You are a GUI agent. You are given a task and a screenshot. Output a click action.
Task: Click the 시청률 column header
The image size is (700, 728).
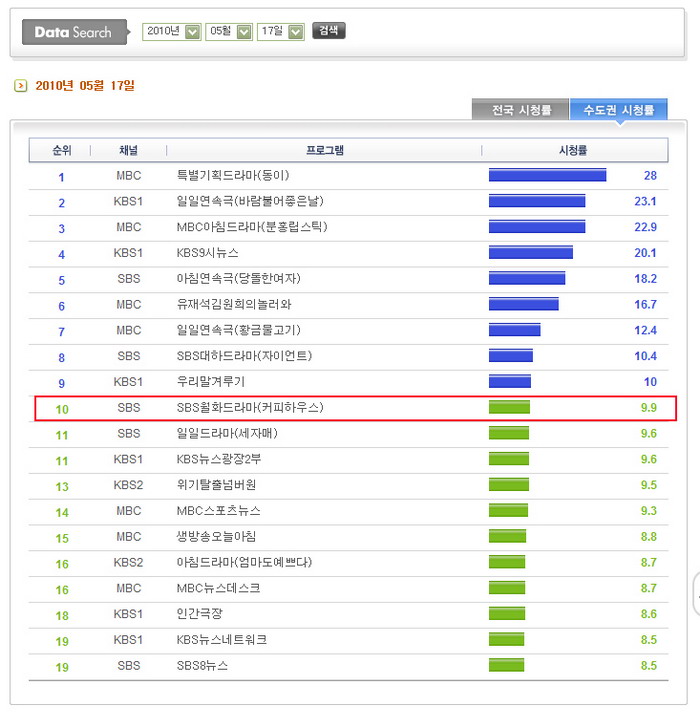coord(573,150)
